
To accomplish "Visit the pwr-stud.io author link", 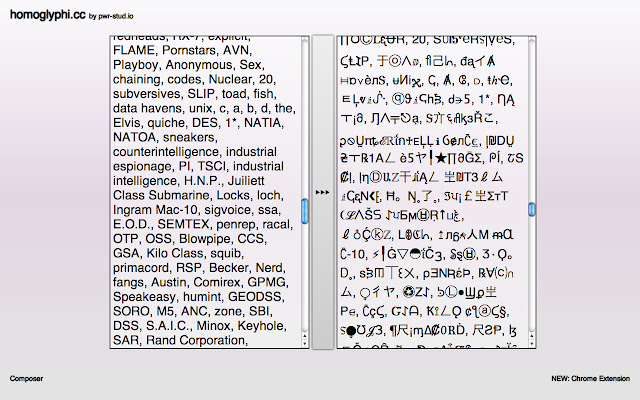I will (x=116, y=17).
